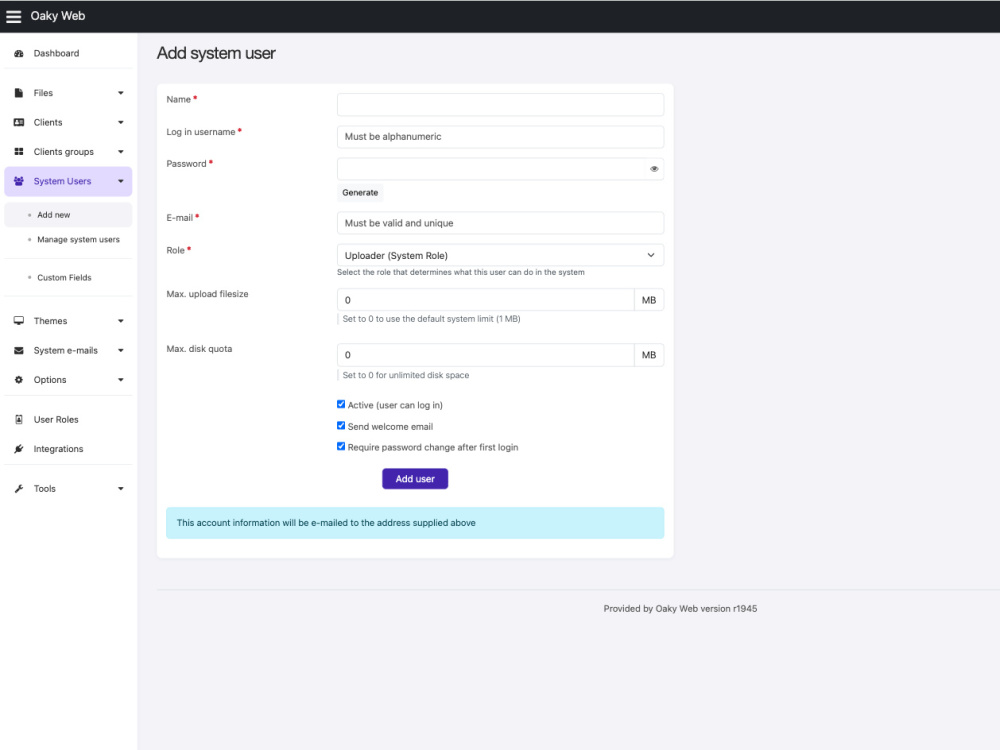Click the blue e-mailed account information notice
The height and width of the screenshot is (750, 1000).
(x=415, y=523)
